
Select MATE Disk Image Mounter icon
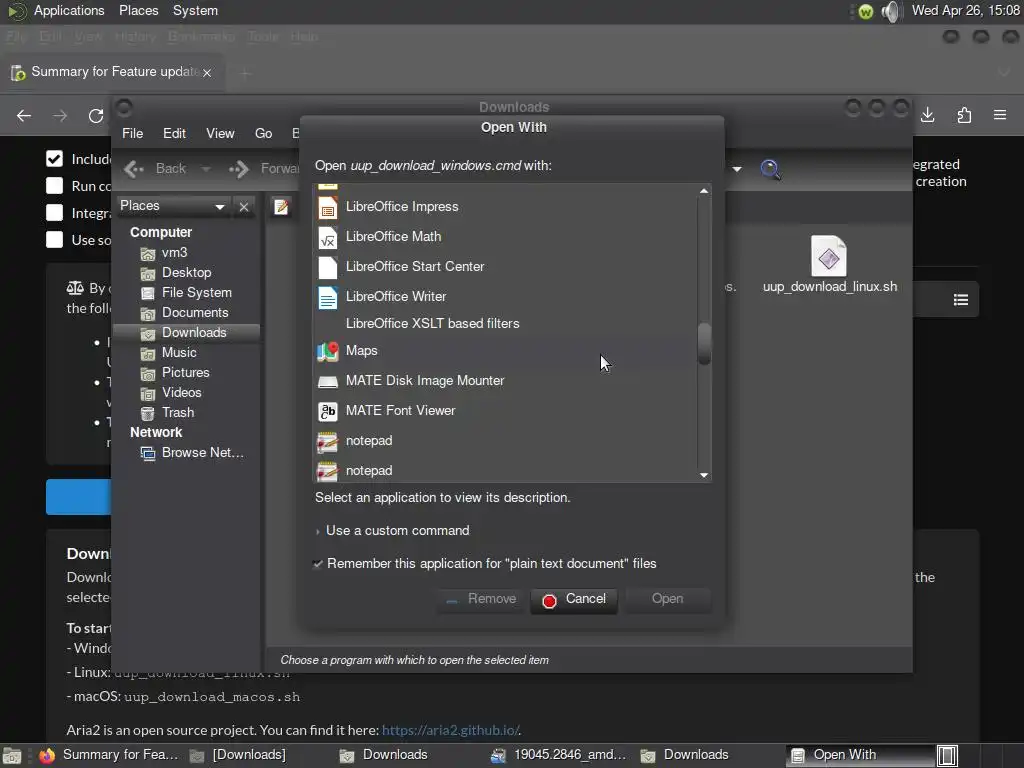tap(328, 381)
